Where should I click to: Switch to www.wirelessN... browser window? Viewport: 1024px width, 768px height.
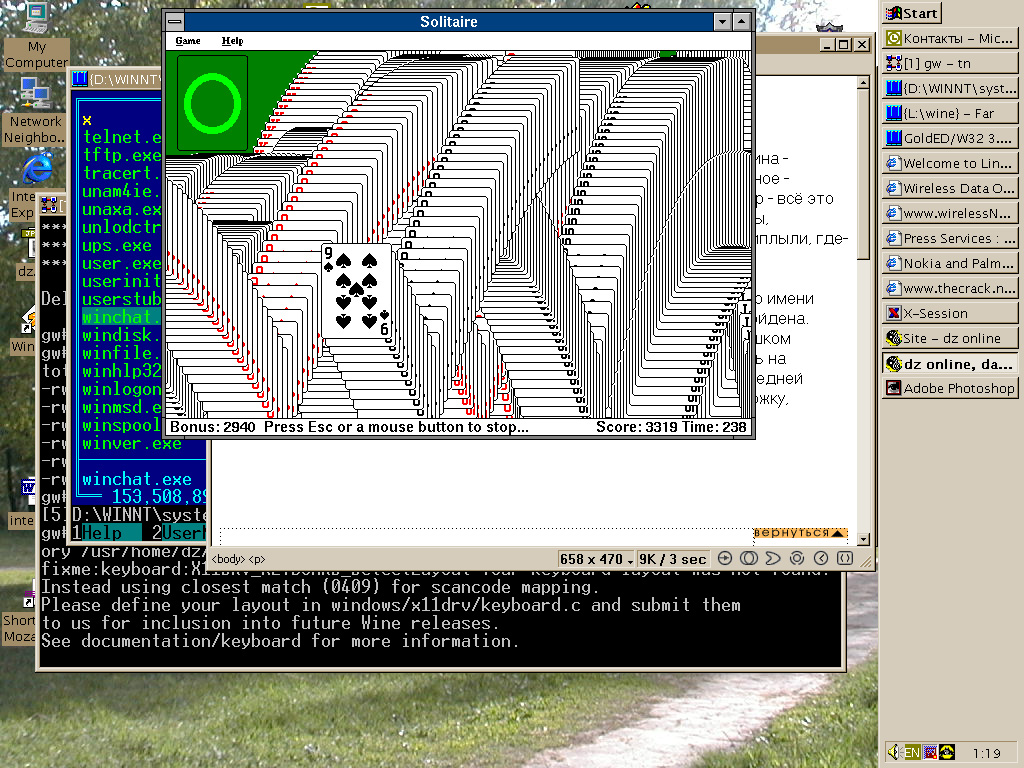[x=950, y=214]
